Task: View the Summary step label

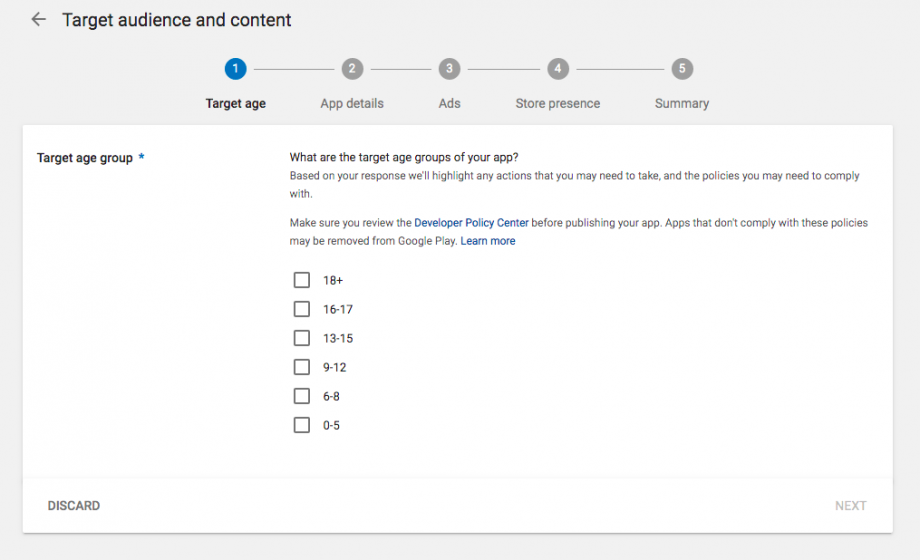Action: (682, 104)
